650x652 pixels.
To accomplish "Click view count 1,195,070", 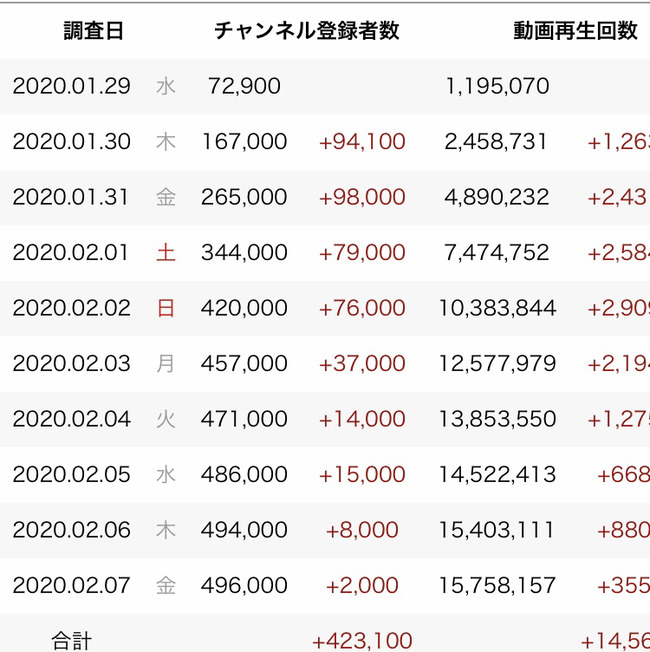I will tap(497, 86).
